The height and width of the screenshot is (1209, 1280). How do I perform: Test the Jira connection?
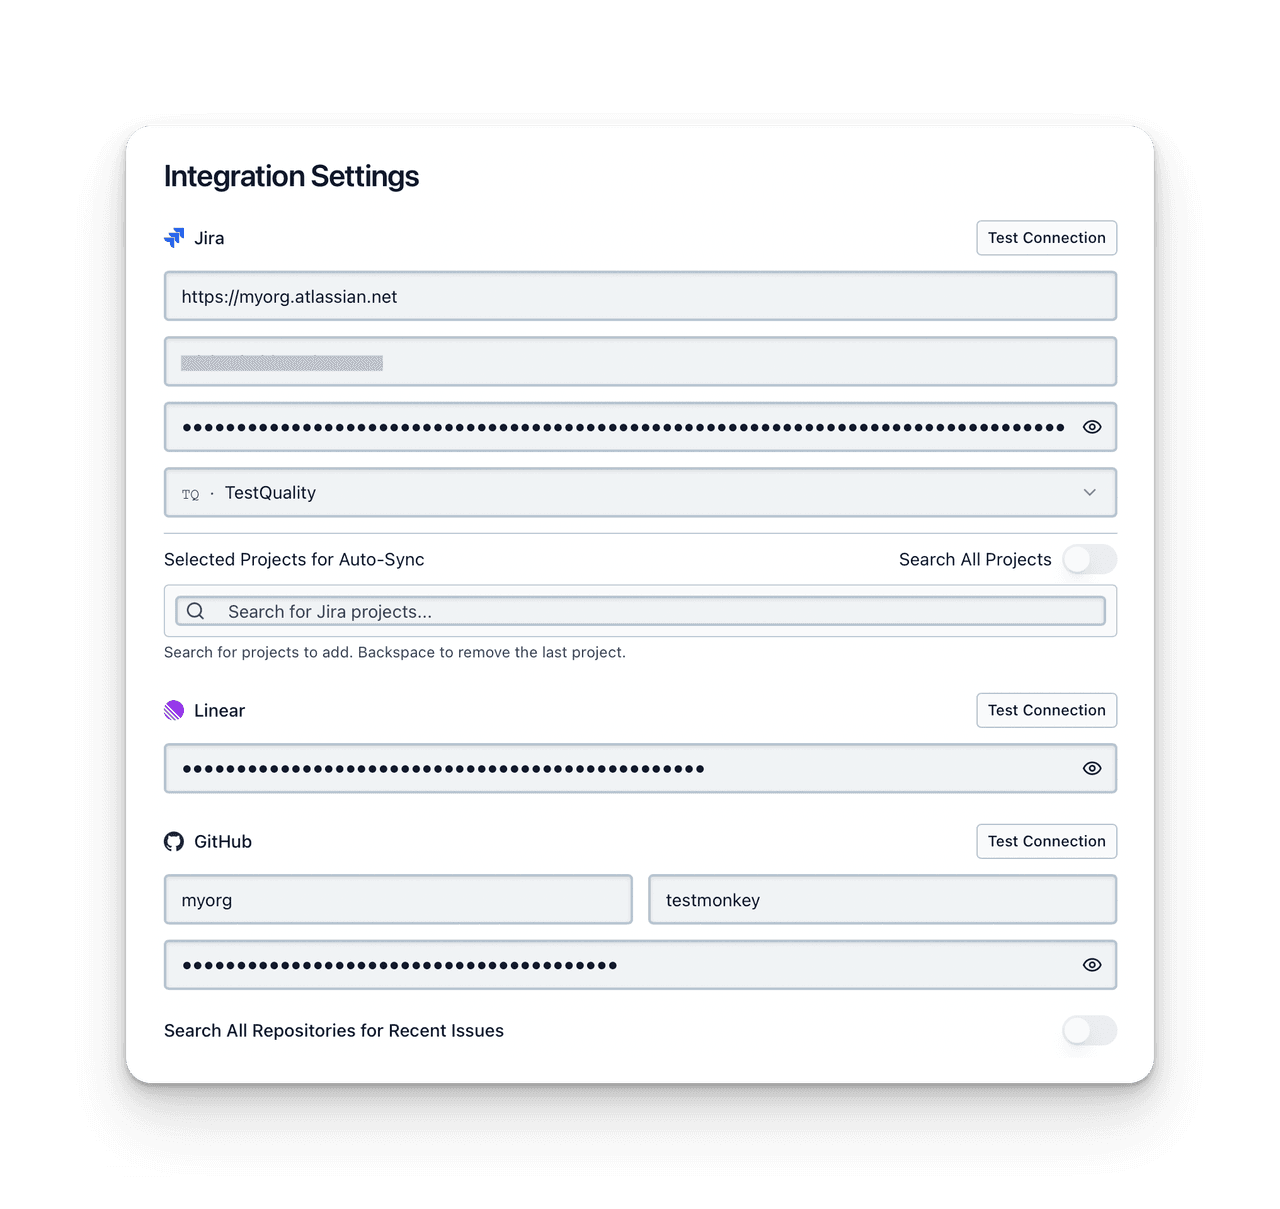pyautogui.click(x=1046, y=237)
